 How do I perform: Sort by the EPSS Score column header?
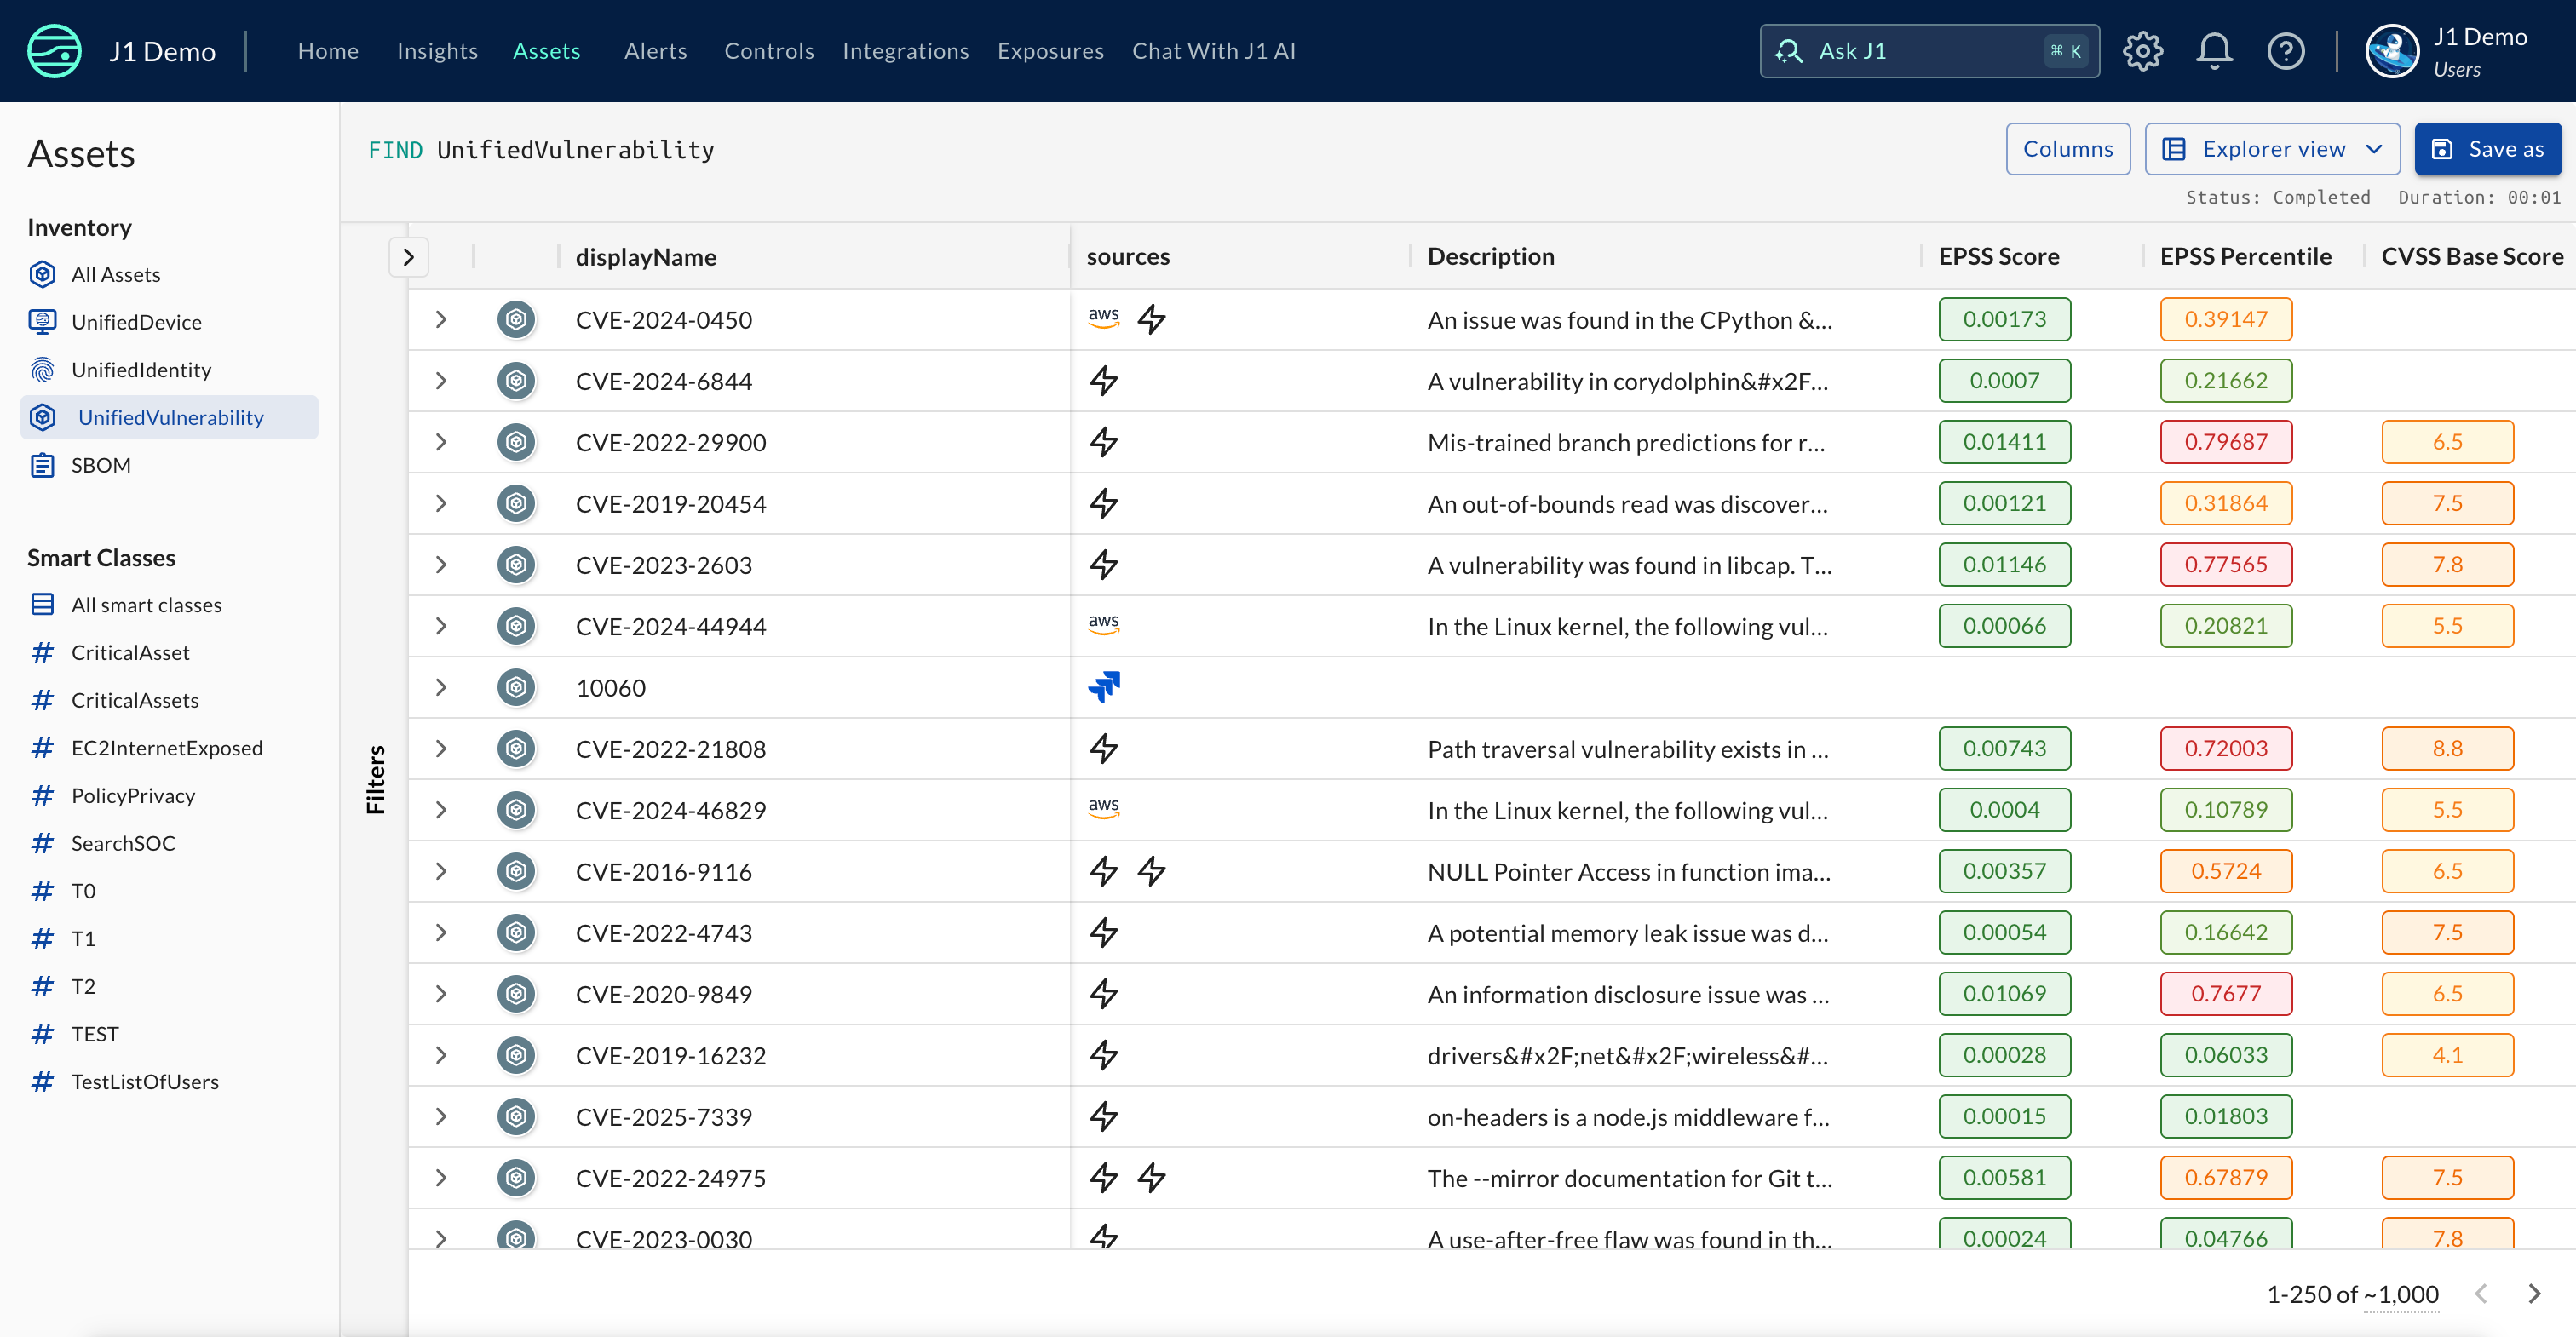1998,257
